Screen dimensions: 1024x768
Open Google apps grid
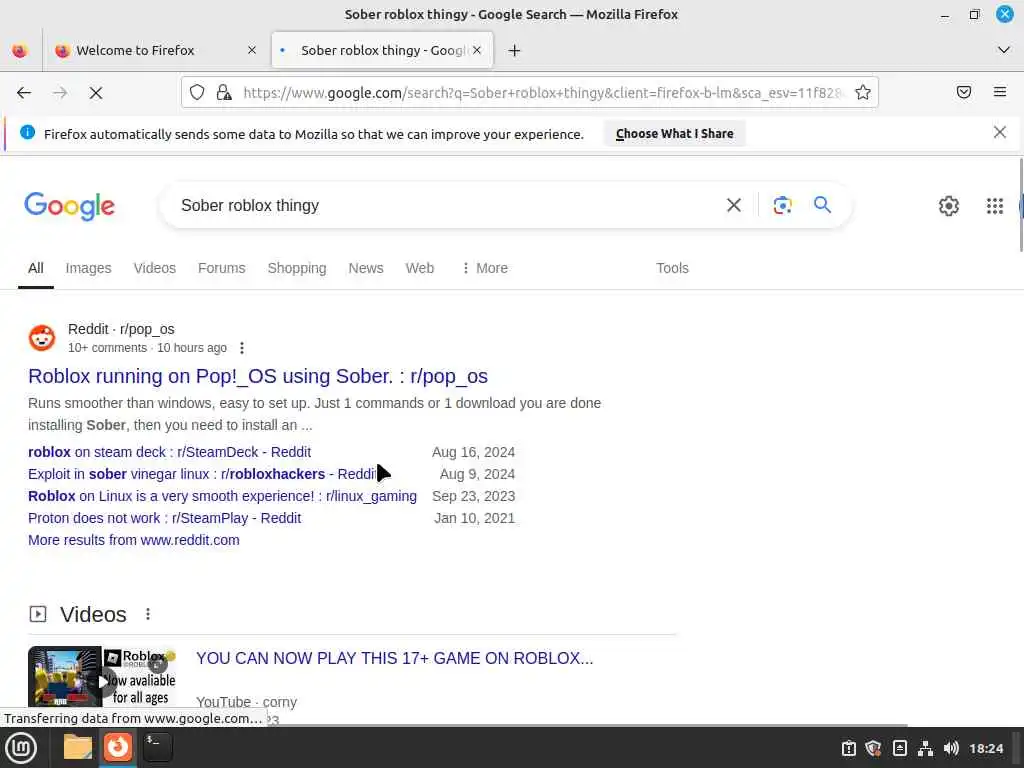[995, 206]
